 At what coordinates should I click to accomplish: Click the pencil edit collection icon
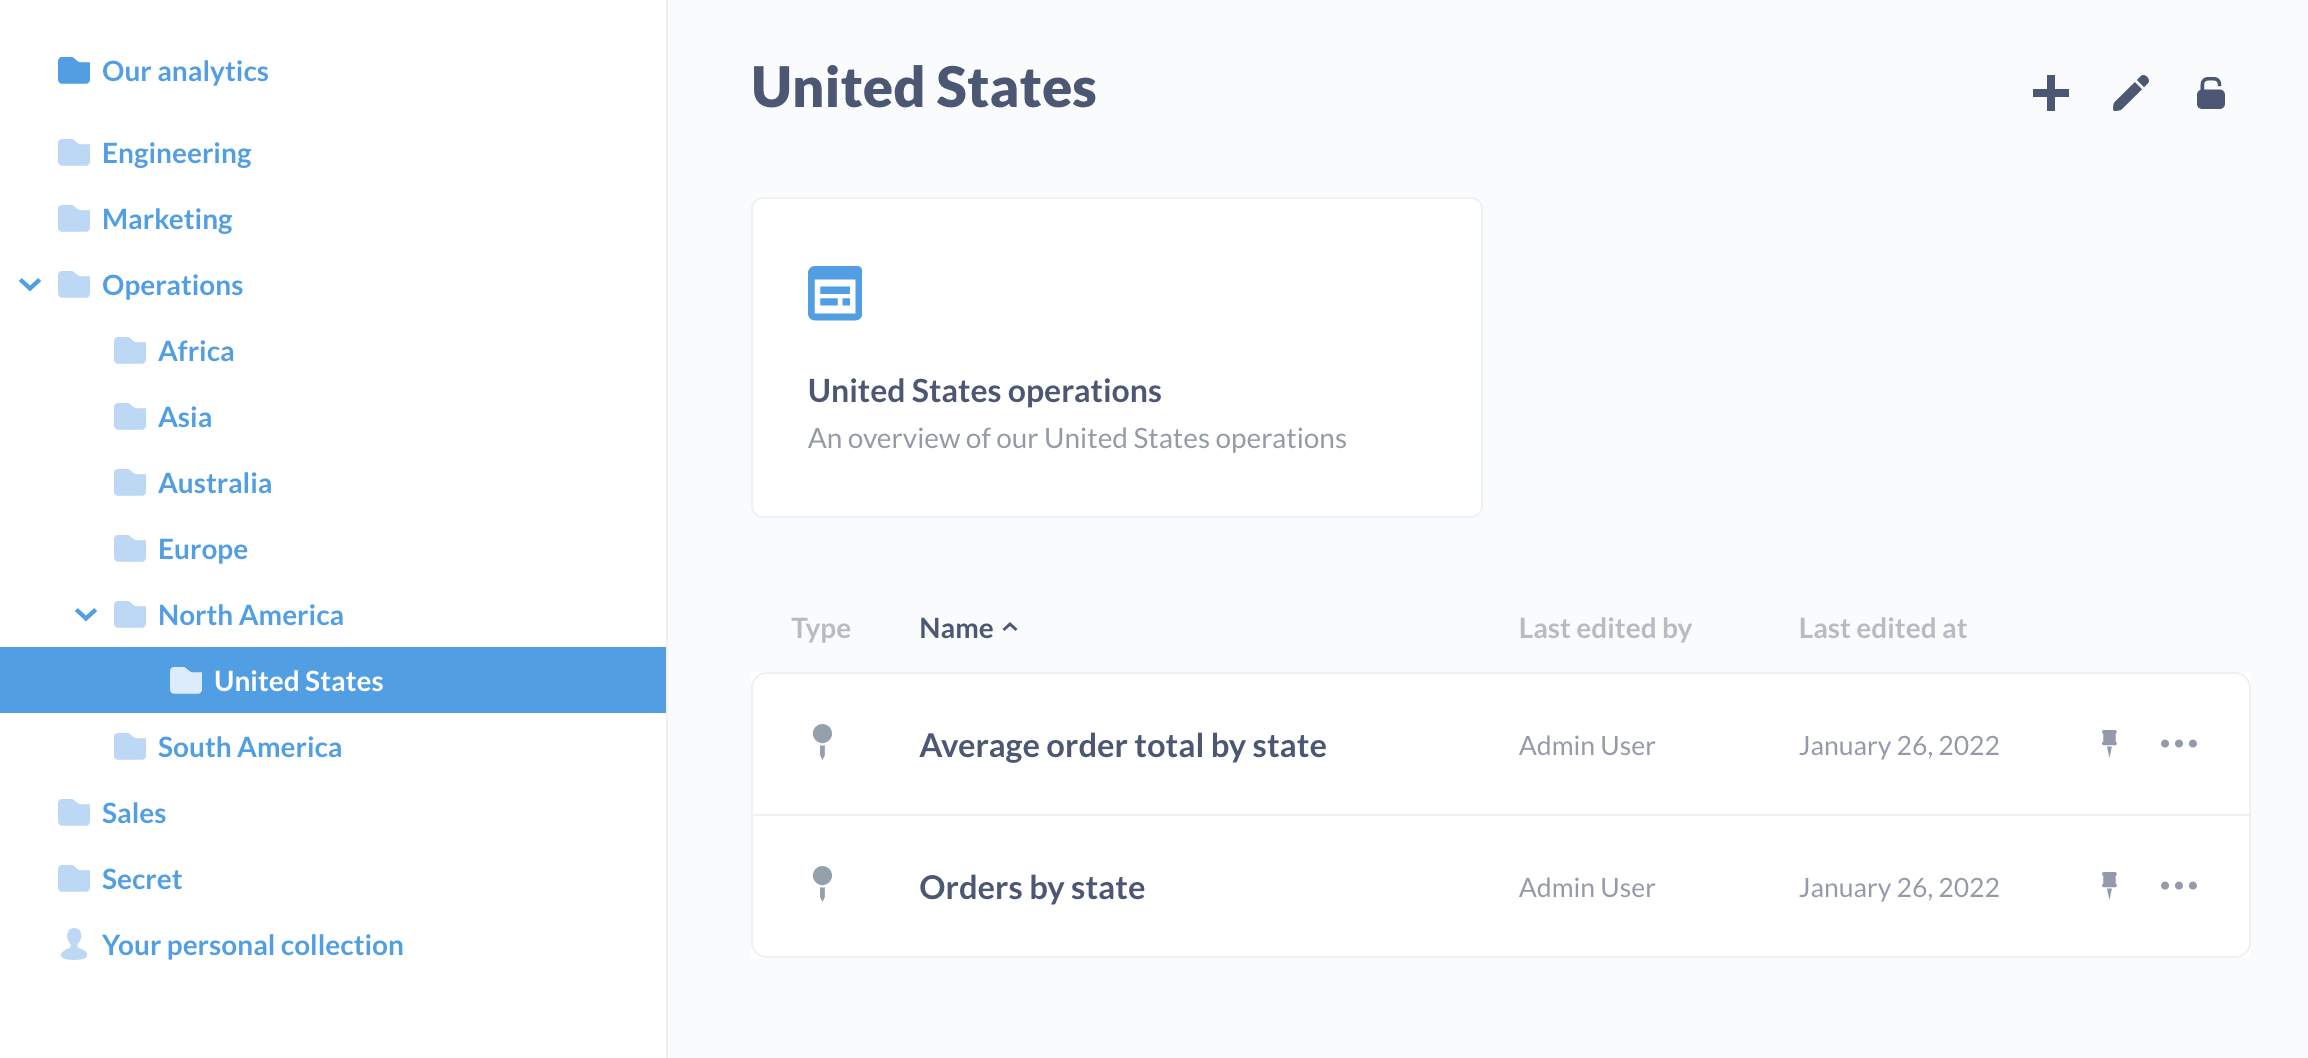tap(2130, 94)
